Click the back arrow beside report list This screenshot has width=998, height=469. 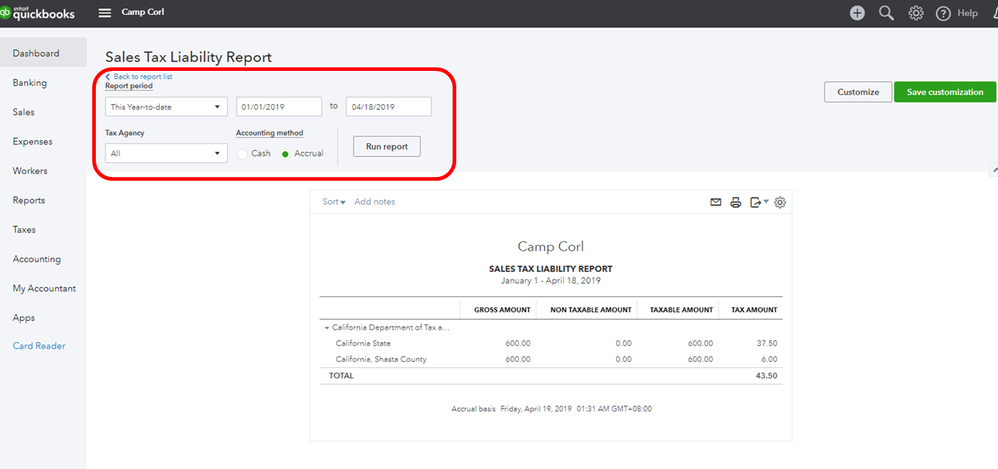point(108,76)
